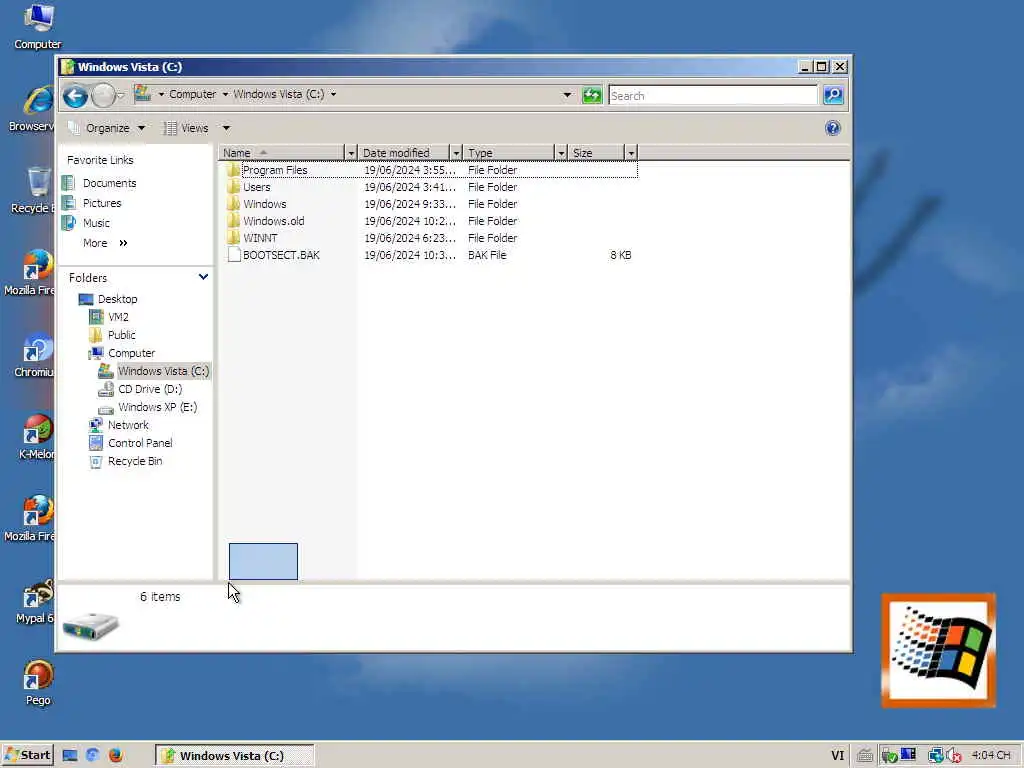The width and height of the screenshot is (1024, 768).
Task: Open the Views dropdown arrow
Action: (x=226, y=128)
